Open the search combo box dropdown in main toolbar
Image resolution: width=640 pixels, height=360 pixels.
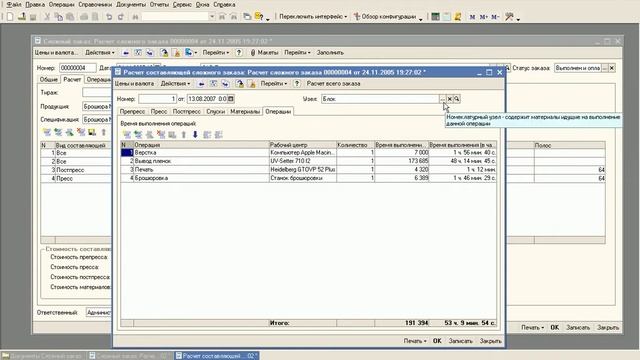[212, 17]
